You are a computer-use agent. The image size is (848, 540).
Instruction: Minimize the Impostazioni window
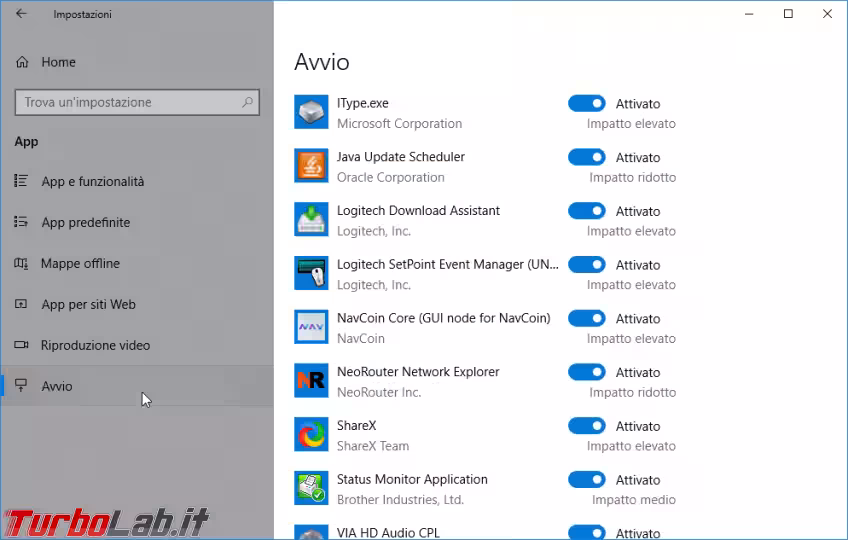click(749, 14)
